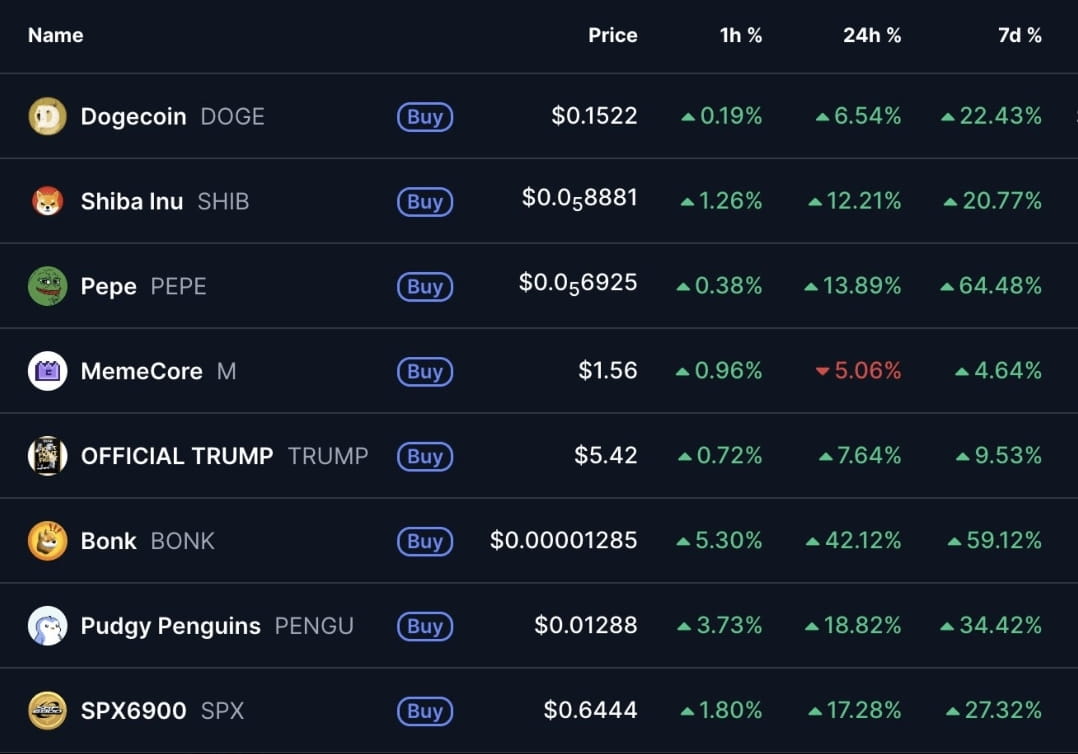Image resolution: width=1078 pixels, height=754 pixels.
Task: Click the Shiba Inu coin icon
Action: 47,201
